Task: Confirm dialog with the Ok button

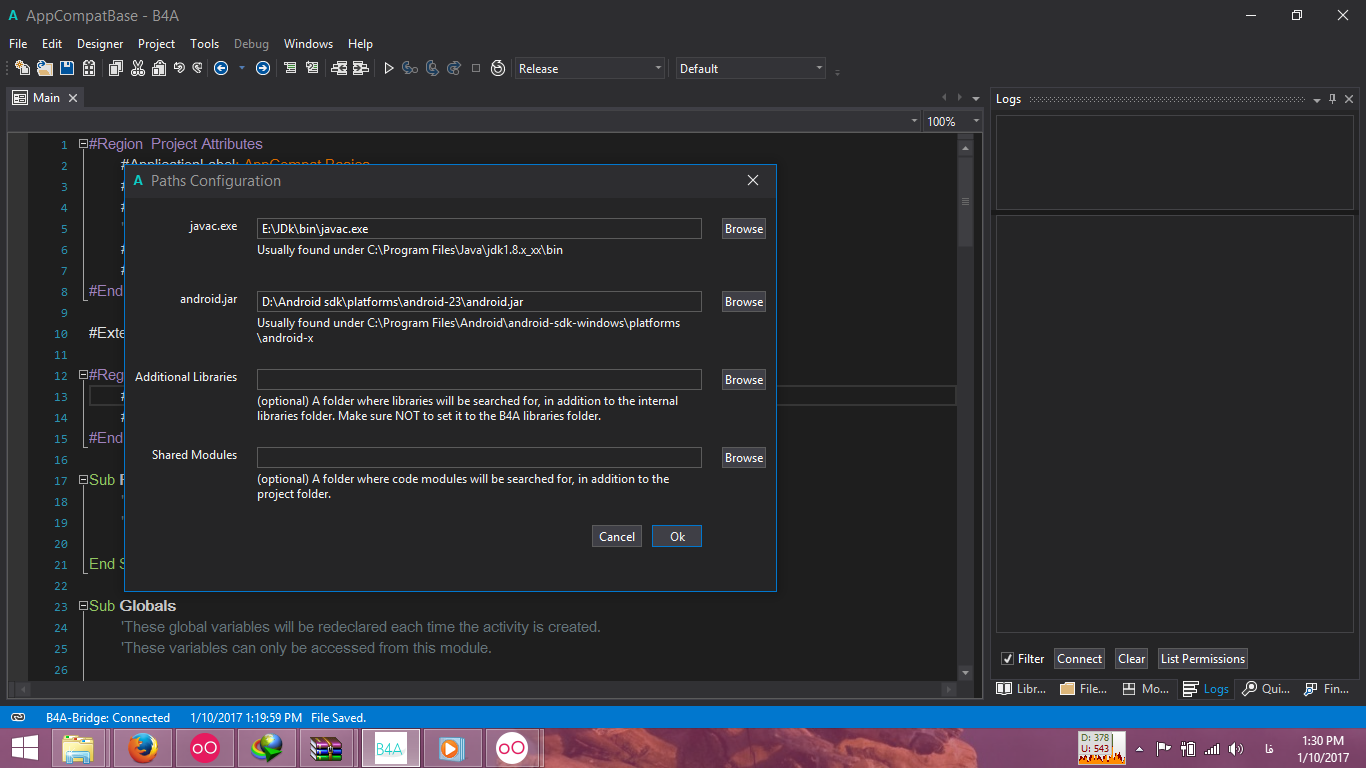Action: point(677,537)
